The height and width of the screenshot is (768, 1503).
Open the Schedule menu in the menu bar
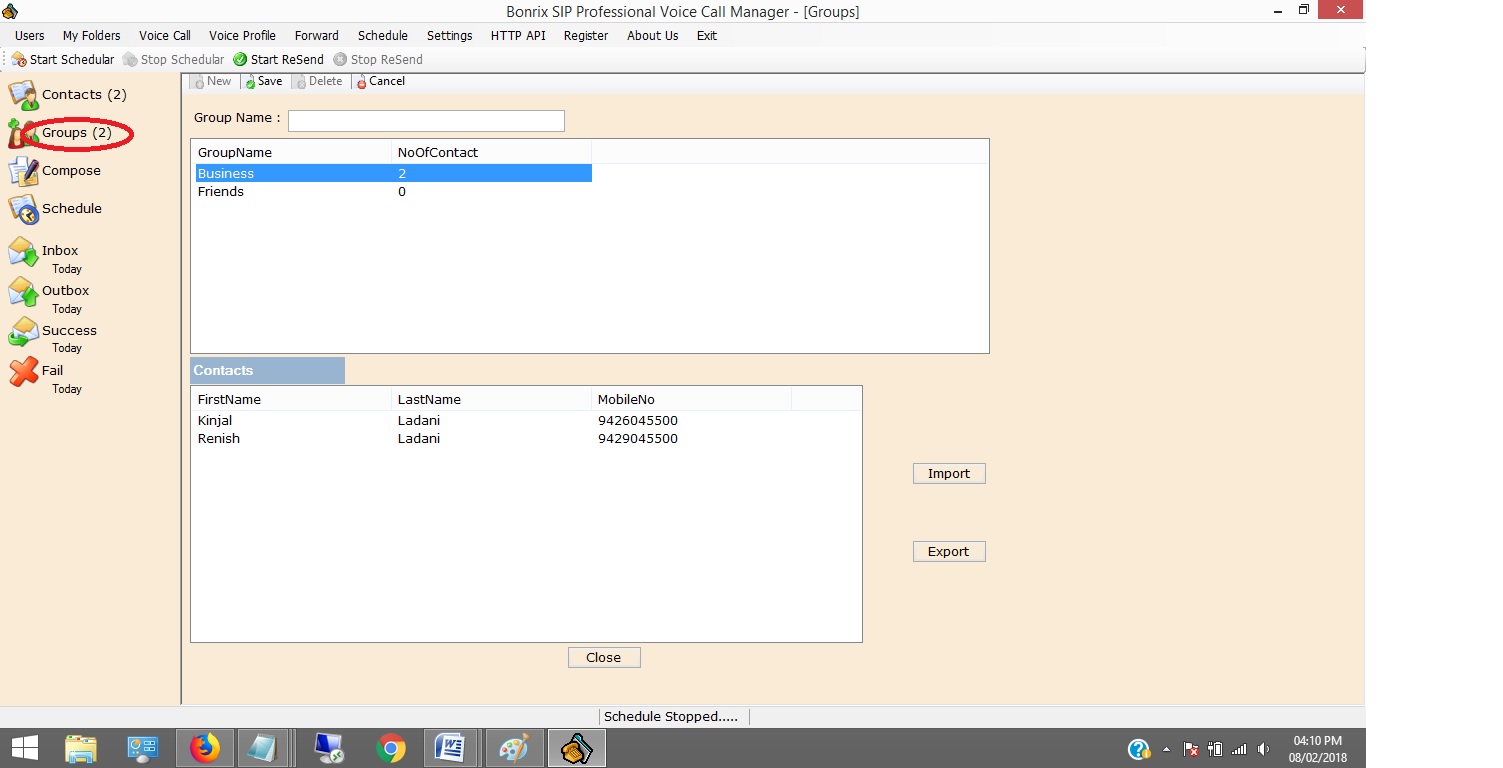click(x=383, y=36)
